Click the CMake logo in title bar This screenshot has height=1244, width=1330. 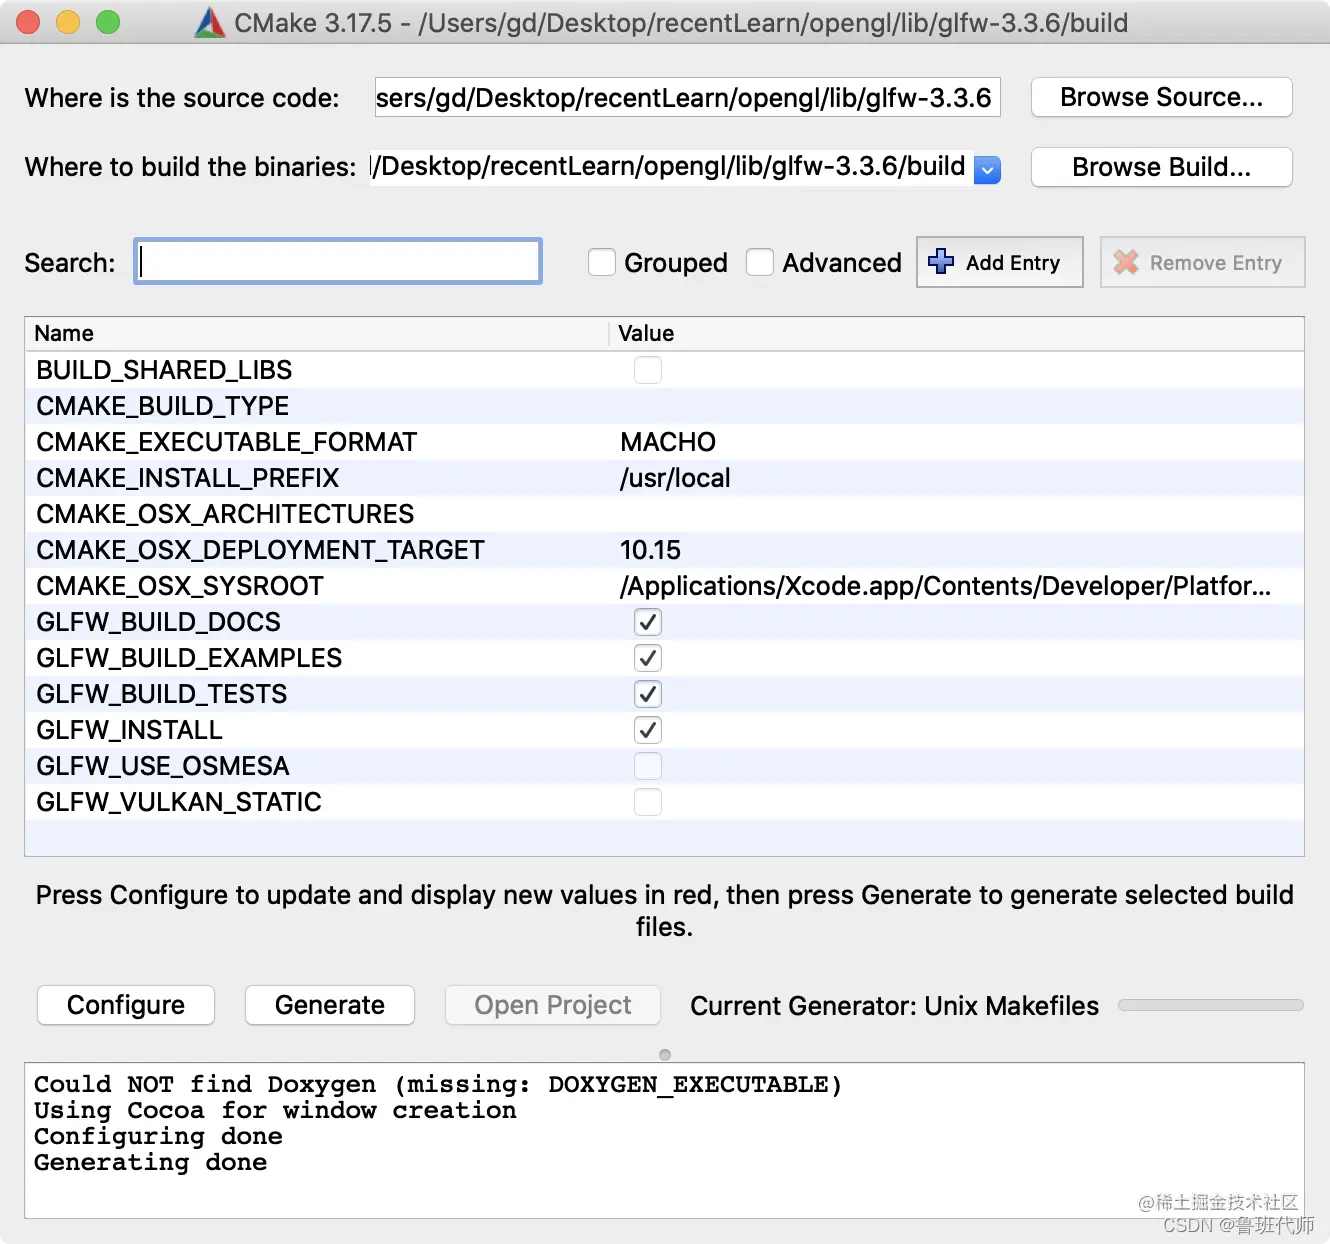click(x=210, y=22)
